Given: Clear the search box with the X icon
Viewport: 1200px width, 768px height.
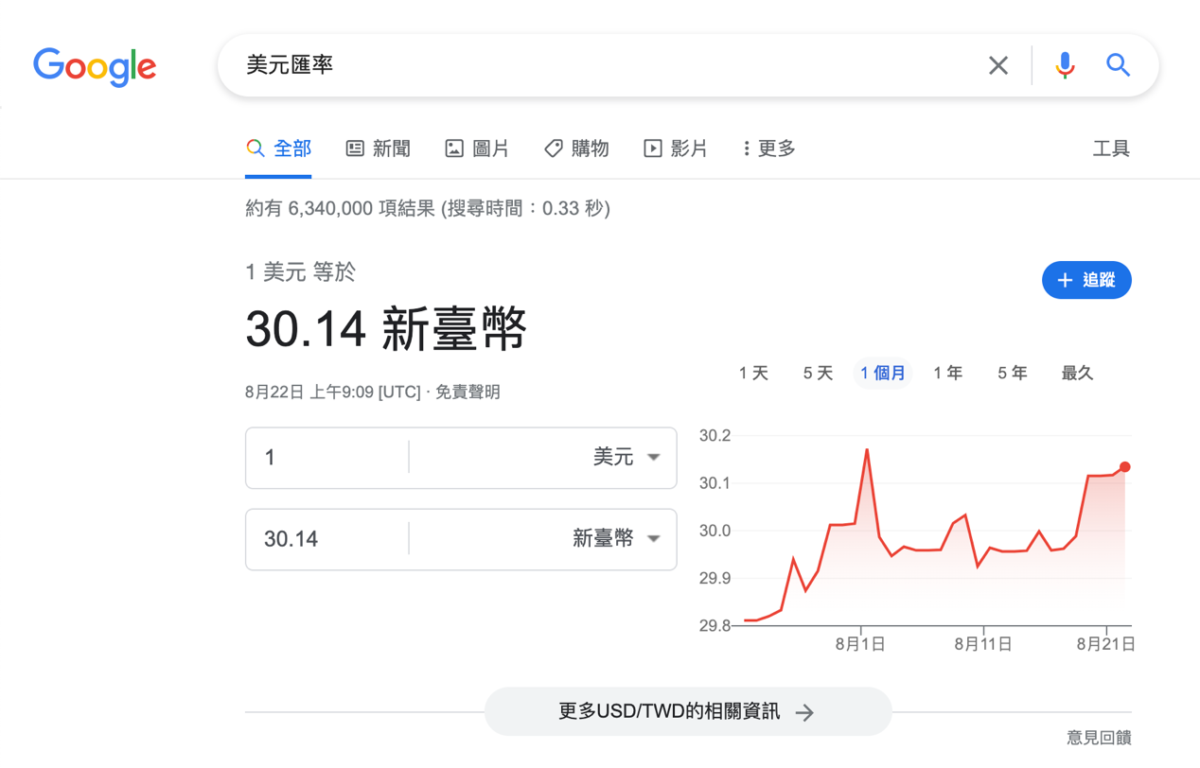Looking at the screenshot, I should pyautogui.click(x=998, y=66).
